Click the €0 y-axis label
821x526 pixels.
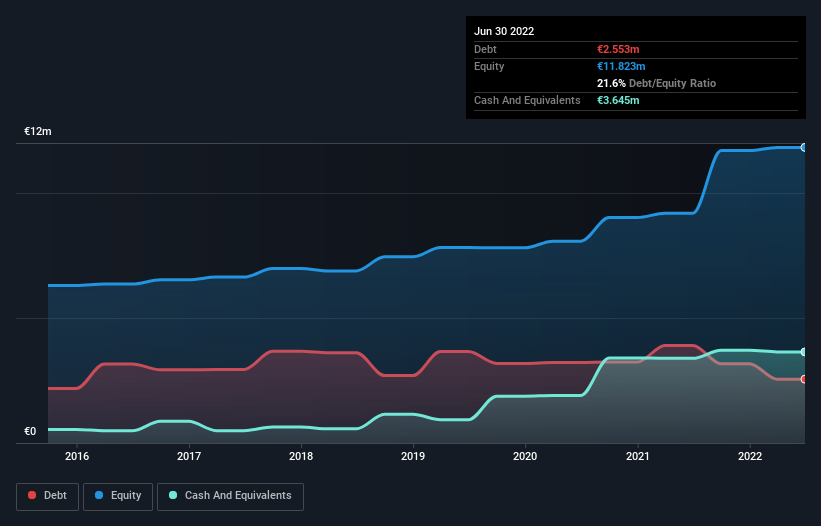[30, 431]
